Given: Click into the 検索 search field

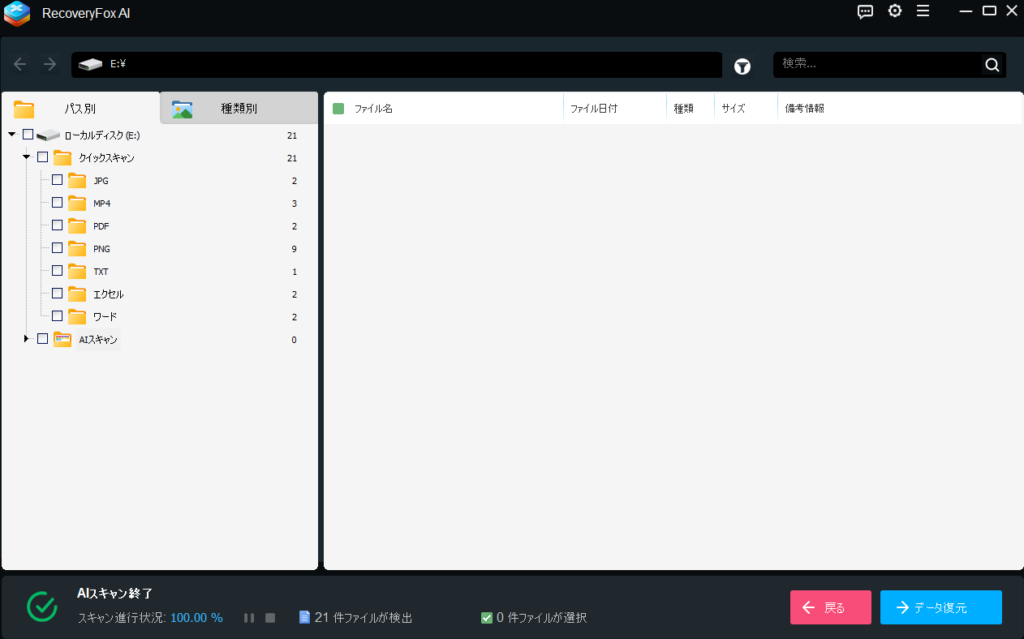Looking at the screenshot, I should [x=875, y=65].
